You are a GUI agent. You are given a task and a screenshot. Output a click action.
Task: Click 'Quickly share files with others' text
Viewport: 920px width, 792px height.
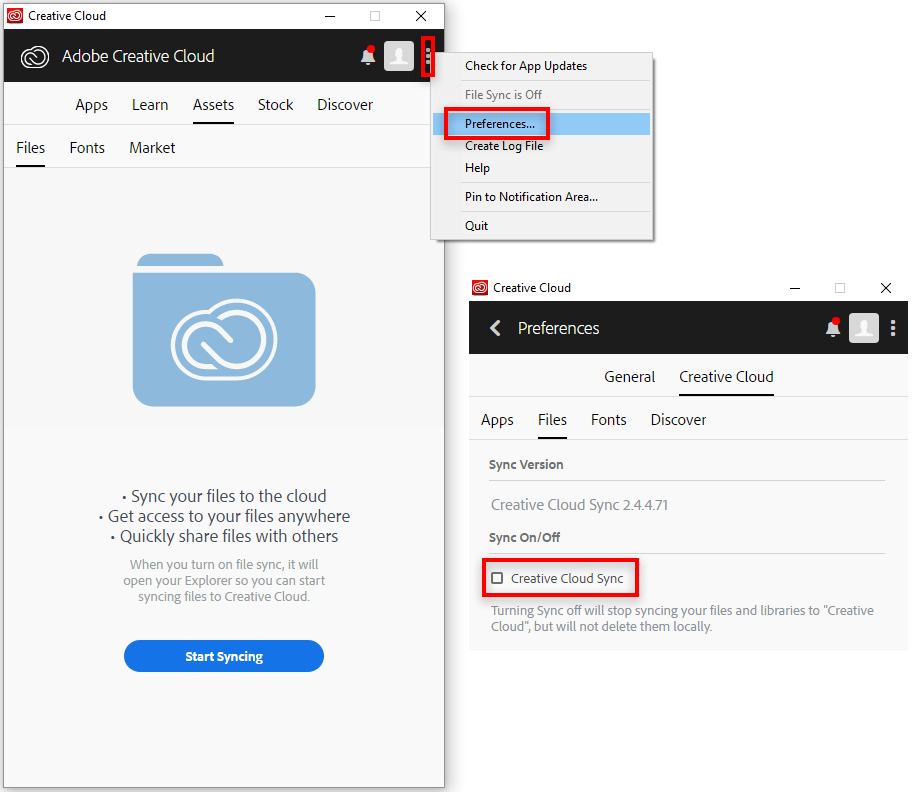coord(229,536)
